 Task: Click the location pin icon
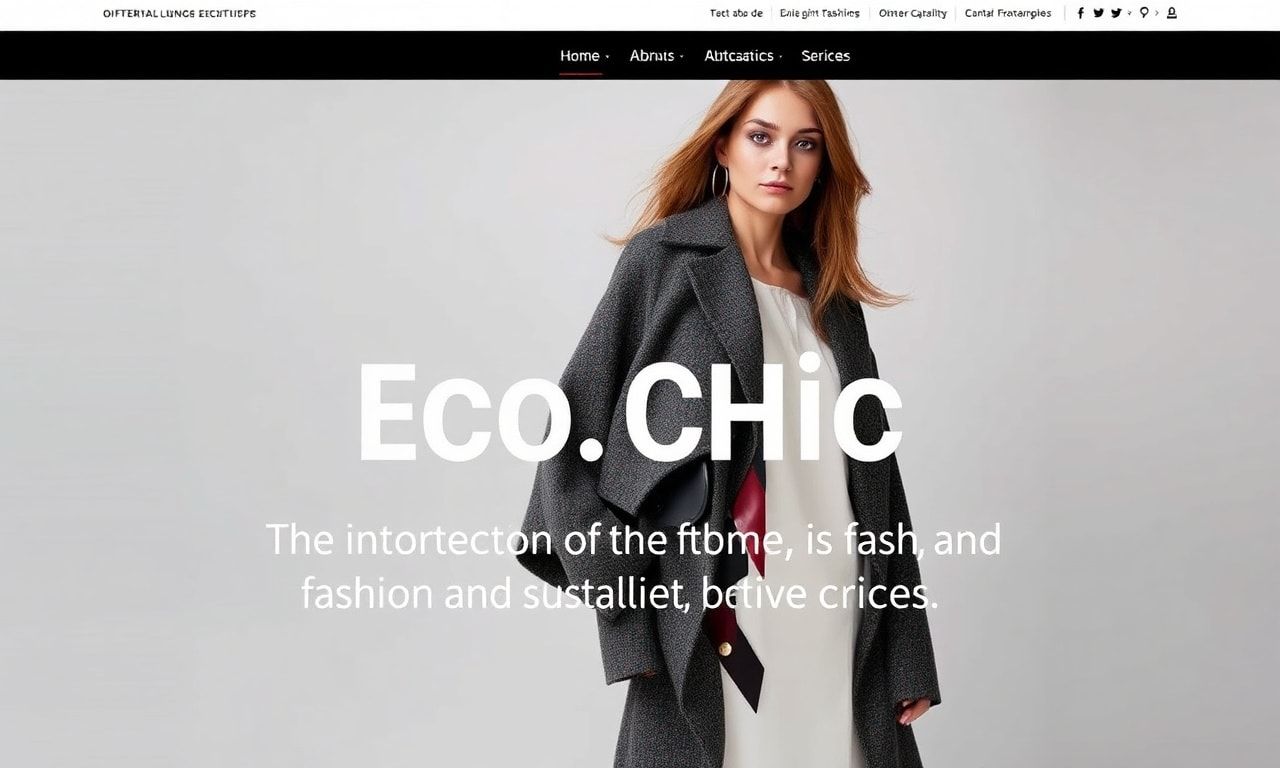pyautogui.click(x=1144, y=13)
